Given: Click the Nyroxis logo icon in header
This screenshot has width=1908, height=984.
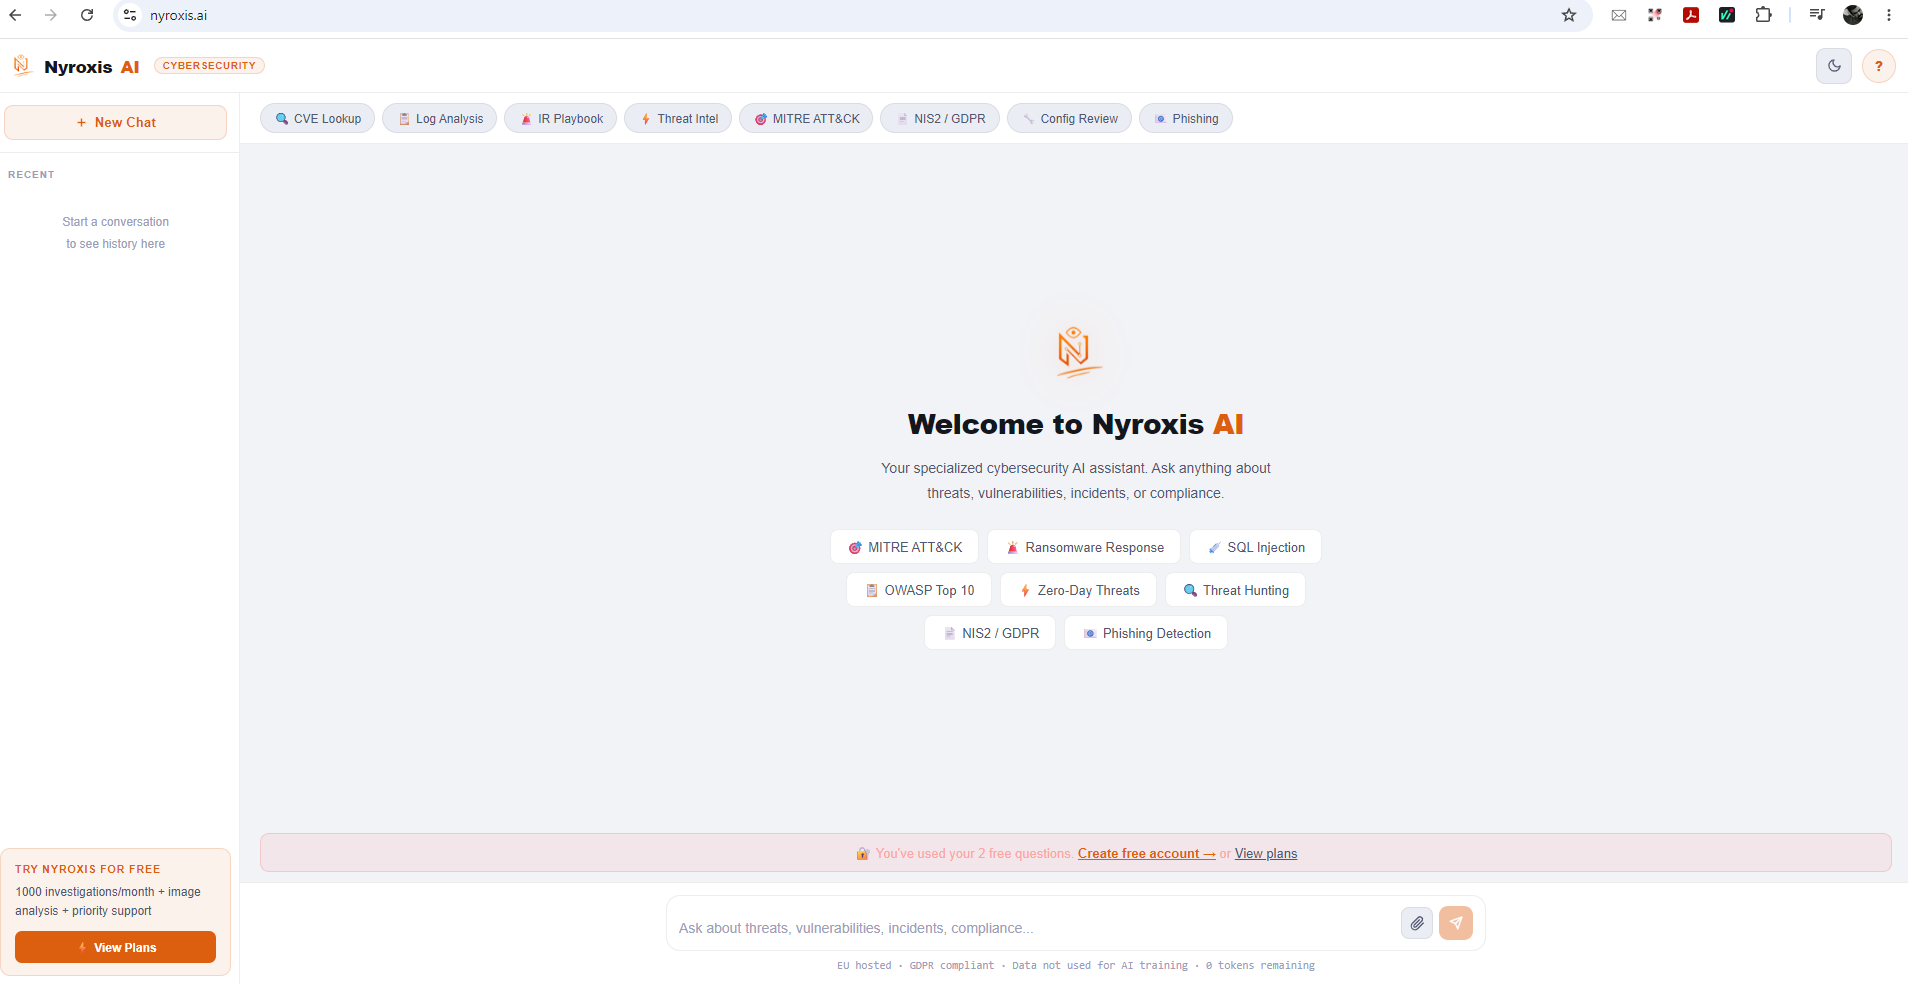Looking at the screenshot, I should click(22, 66).
